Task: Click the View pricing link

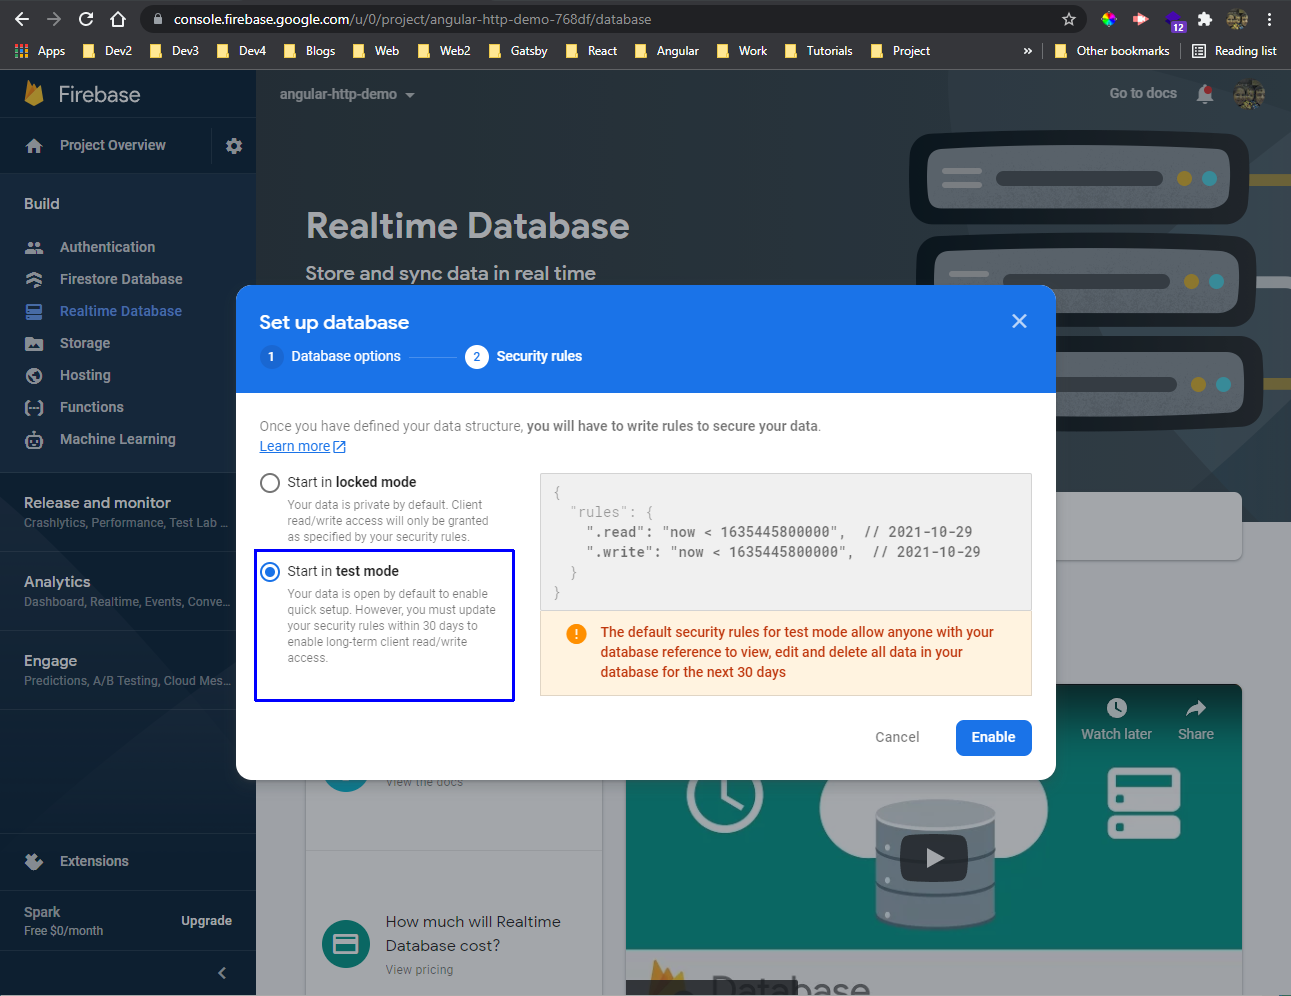Action: tap(419, 970)
